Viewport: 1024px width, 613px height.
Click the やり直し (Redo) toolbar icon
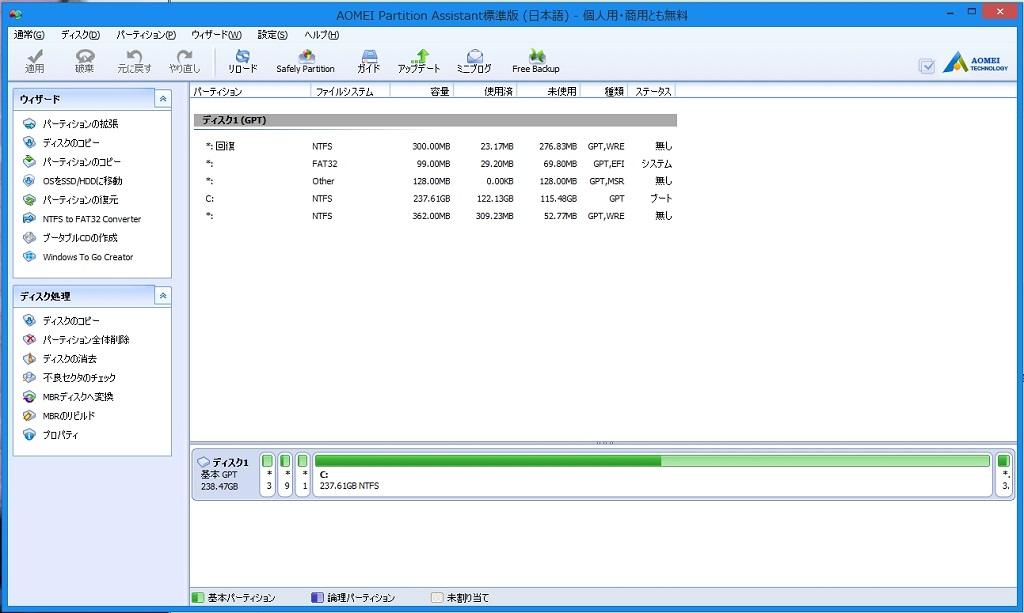coord(184,61)
